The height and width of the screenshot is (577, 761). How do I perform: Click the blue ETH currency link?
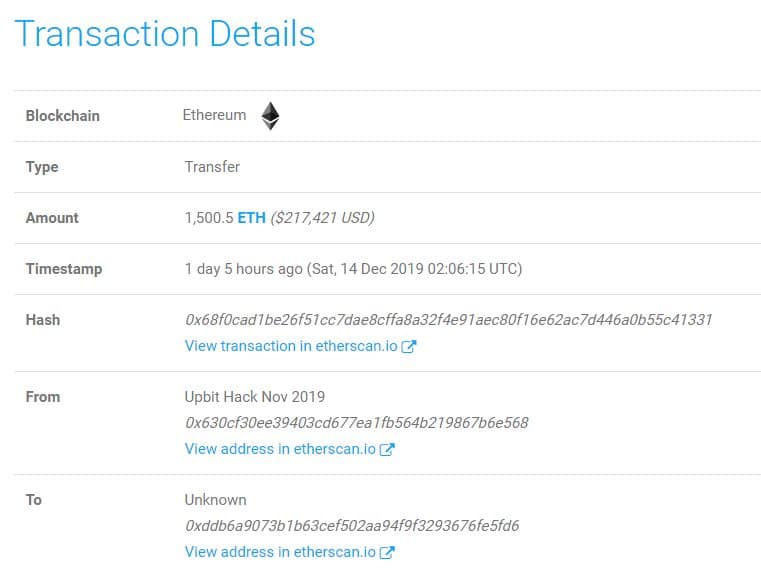point(251,217)
